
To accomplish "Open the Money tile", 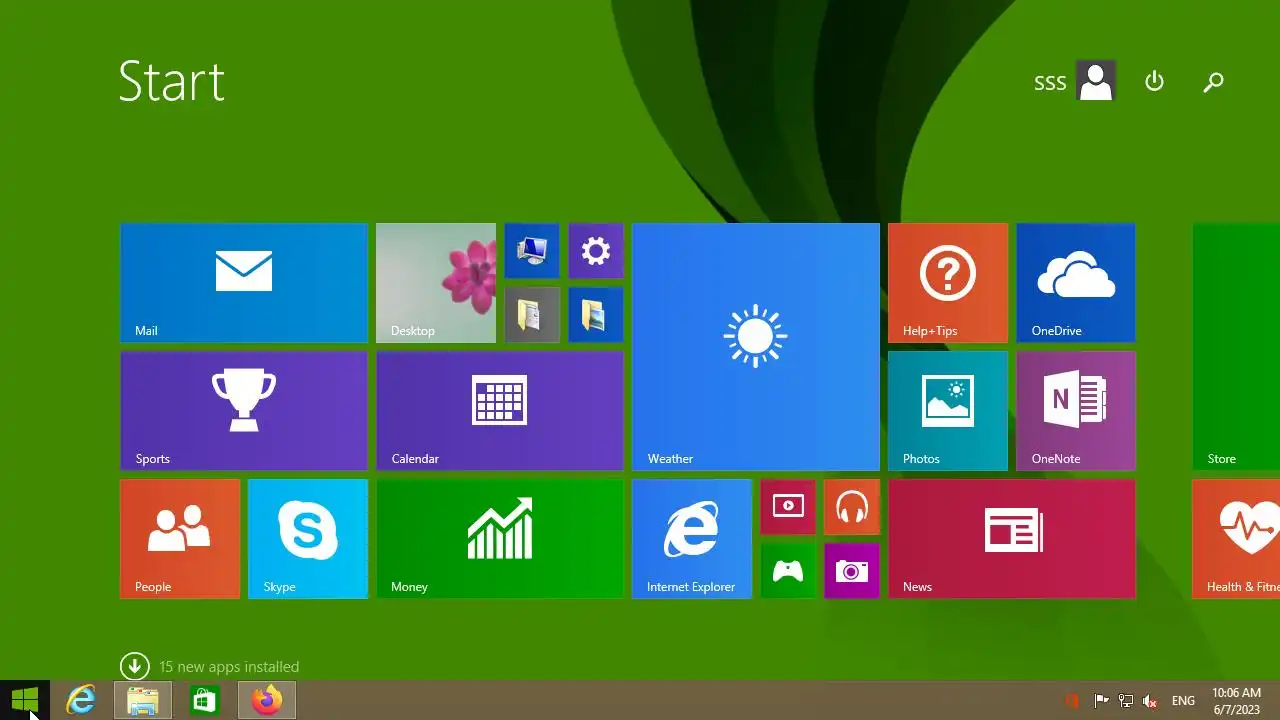I will point(500,539).
